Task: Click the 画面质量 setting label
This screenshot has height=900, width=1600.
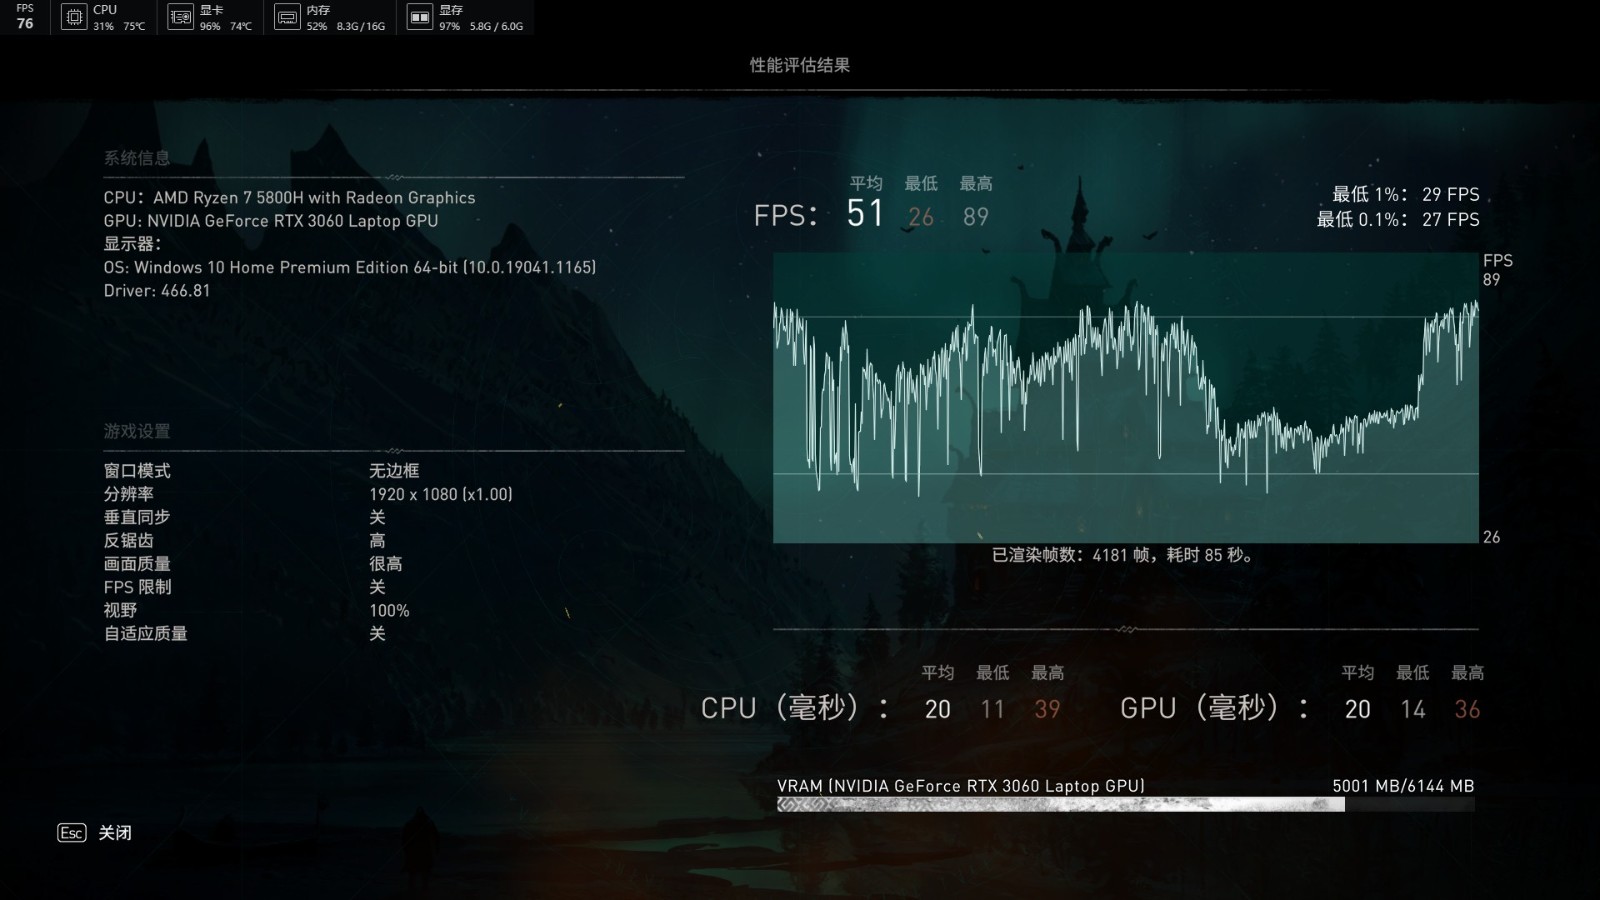Action: [137, 564]
